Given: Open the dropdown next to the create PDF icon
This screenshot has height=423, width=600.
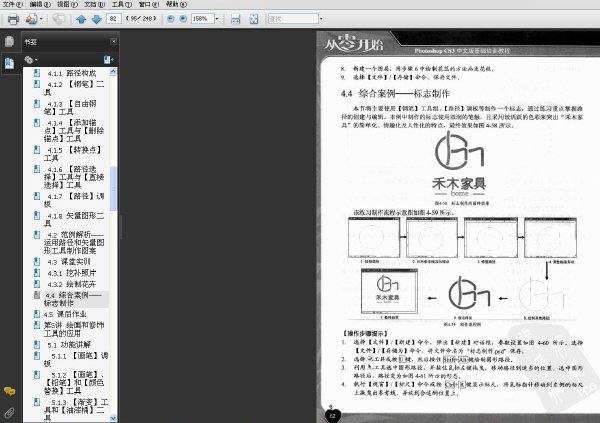Looking at the screenshot, I should pos(41,19).
